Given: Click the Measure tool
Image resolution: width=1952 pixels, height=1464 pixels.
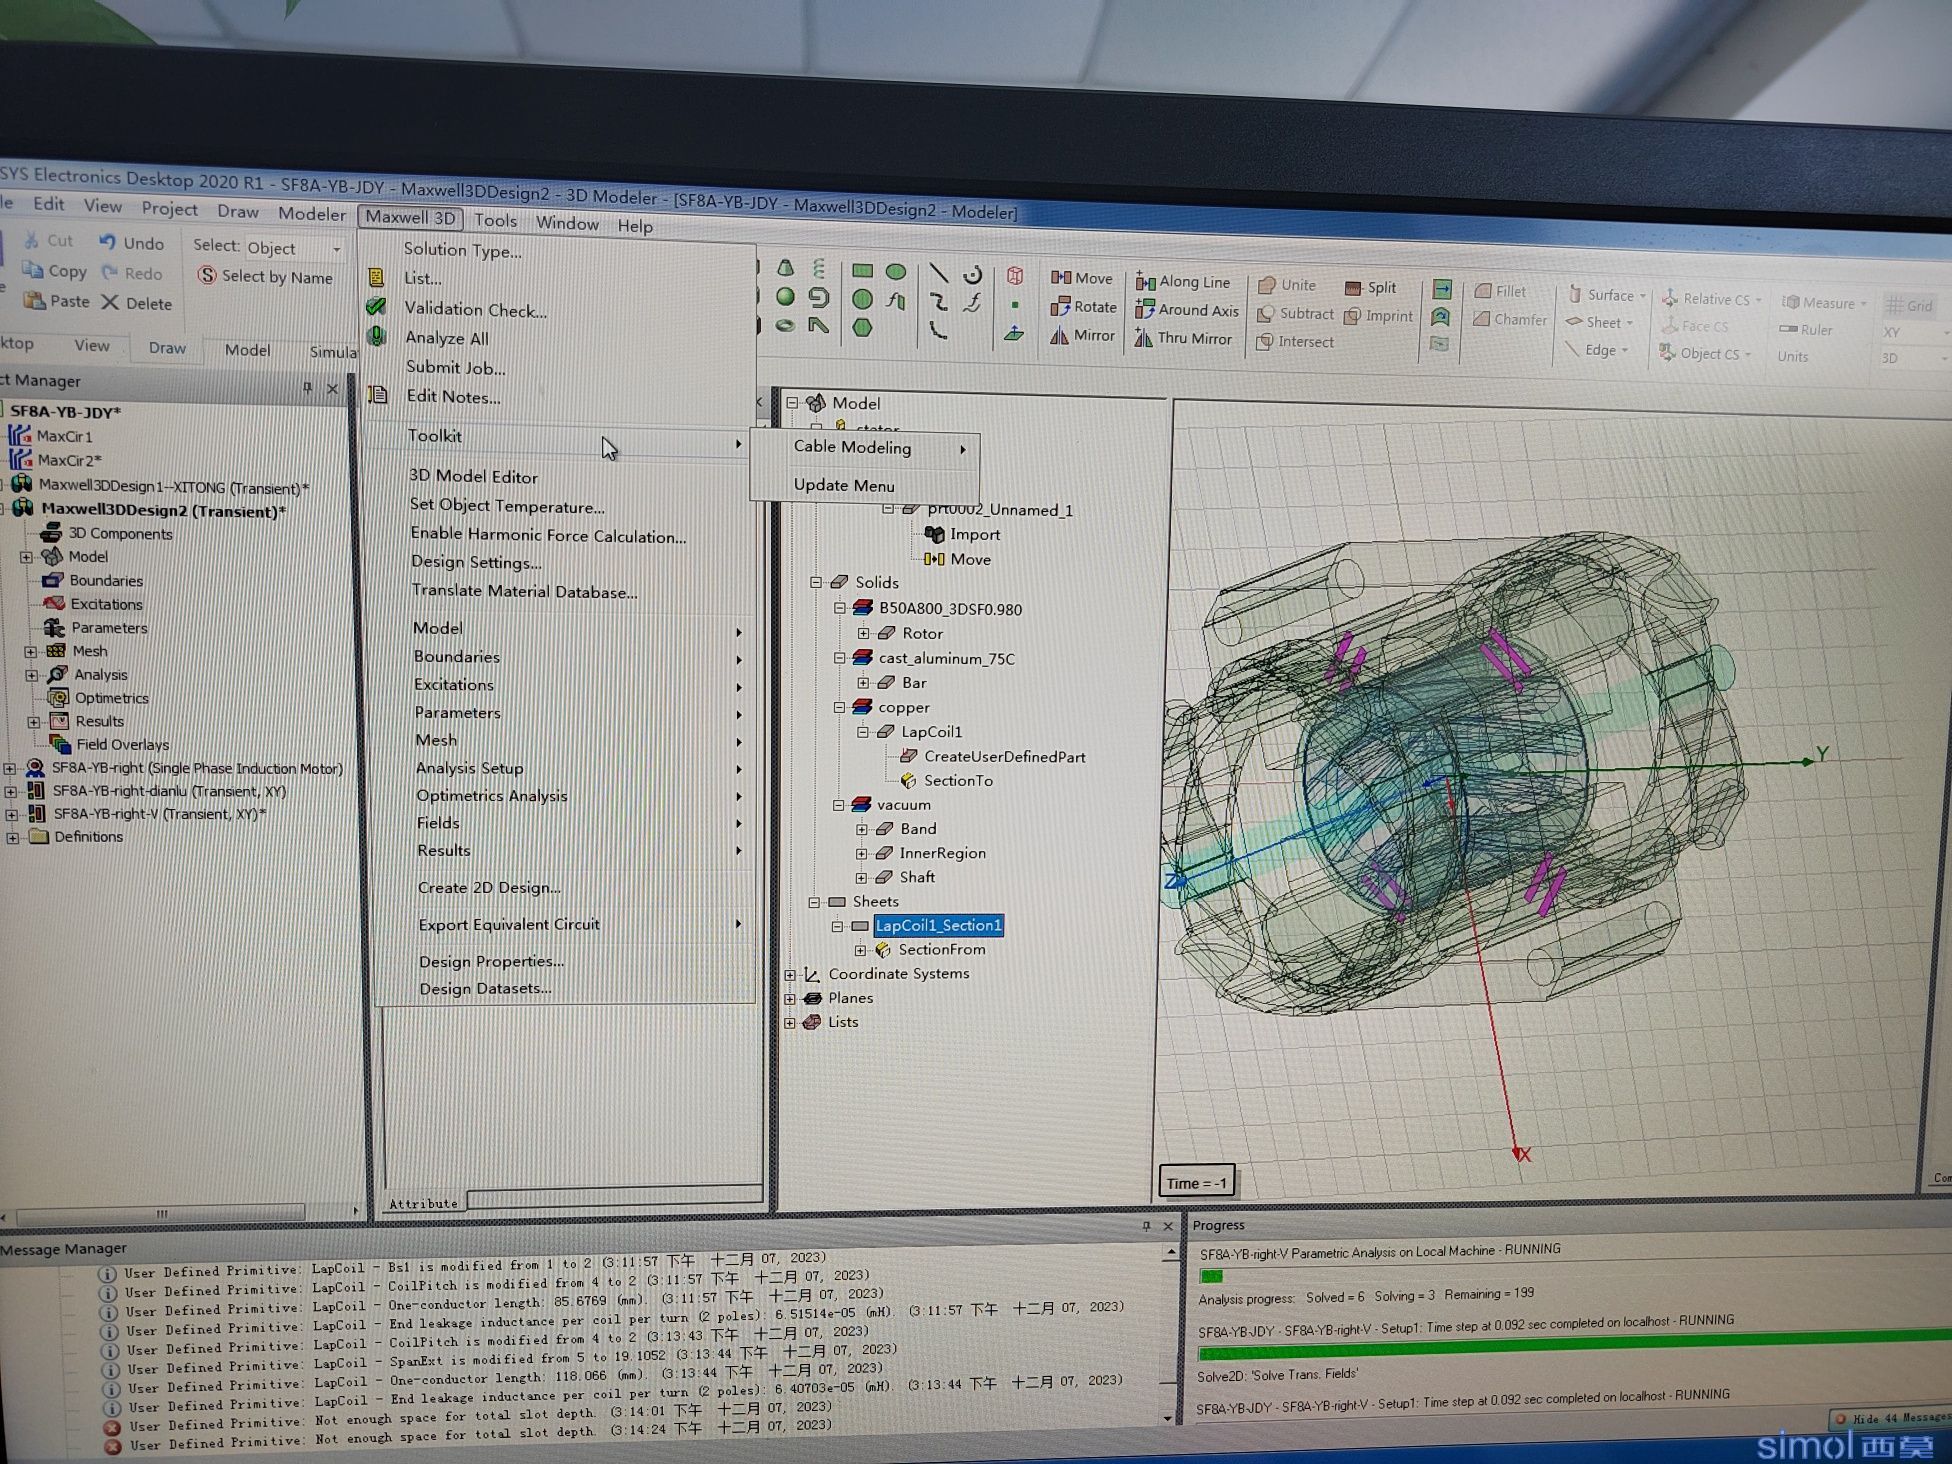Looking at the screenshot, I should tap(1825, 302).
